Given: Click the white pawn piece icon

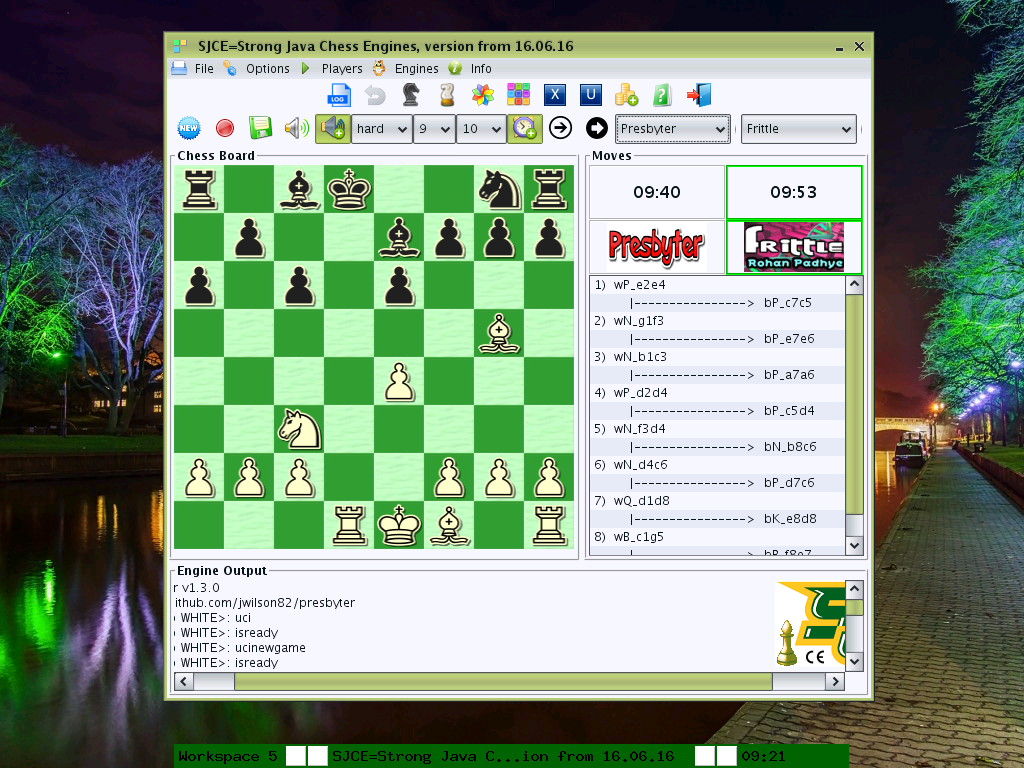Looking at the screenshot, I should point(446,95).
